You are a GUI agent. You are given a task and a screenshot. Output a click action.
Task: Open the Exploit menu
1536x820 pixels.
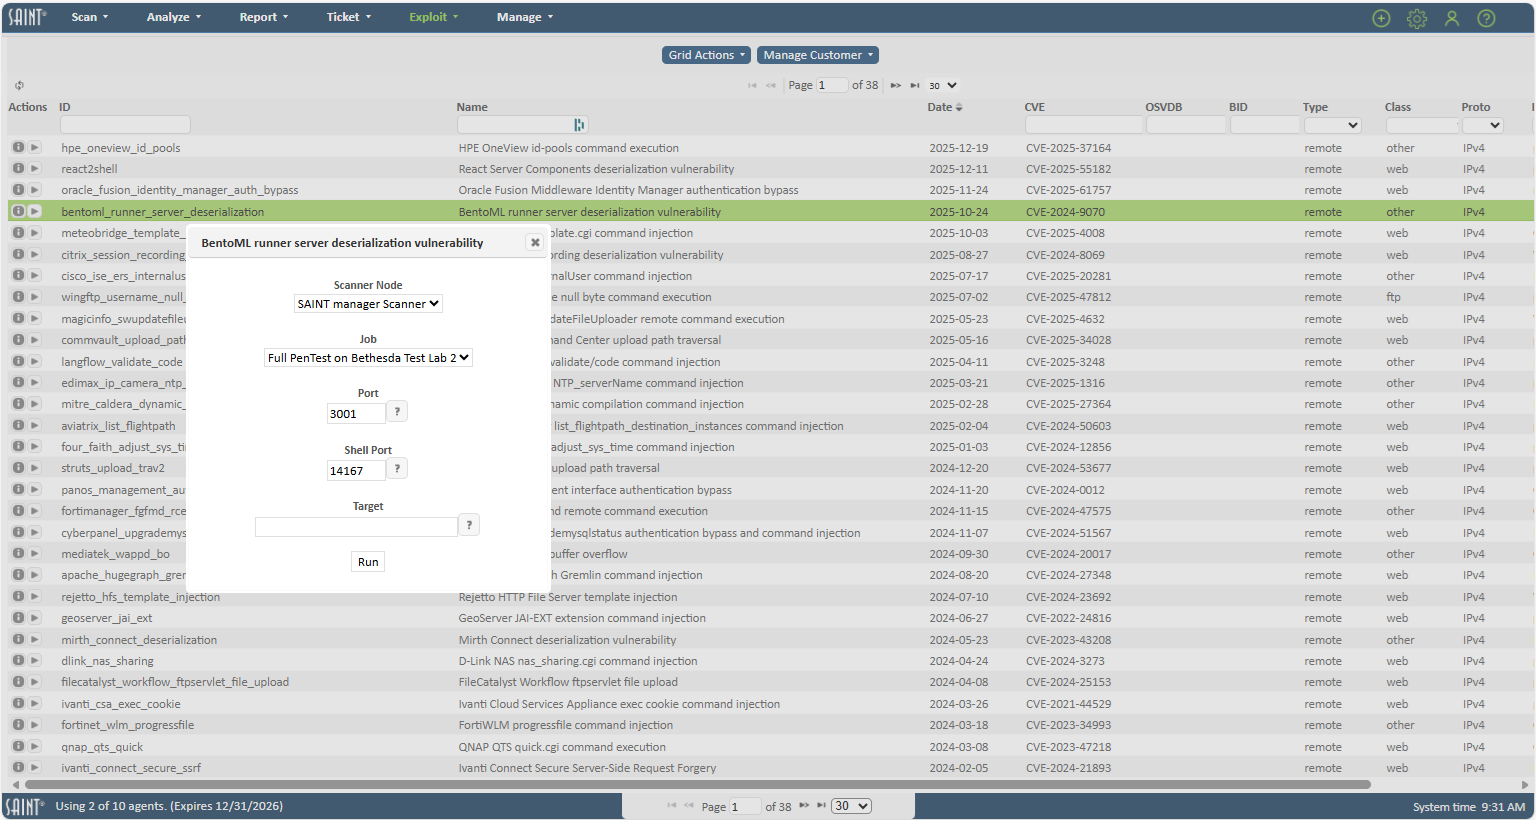pyautogui.click(x=432, y=16)
